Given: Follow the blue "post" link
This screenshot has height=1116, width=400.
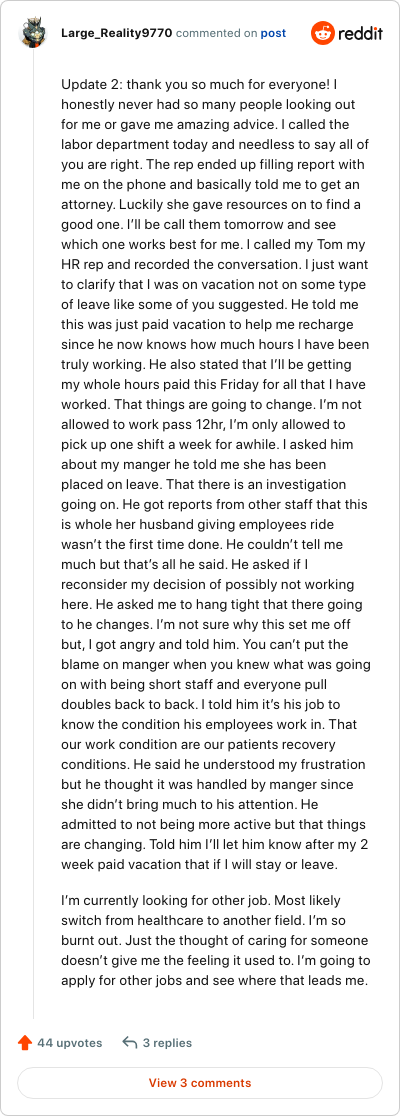Looking at the screenshot, I should 273,33.
